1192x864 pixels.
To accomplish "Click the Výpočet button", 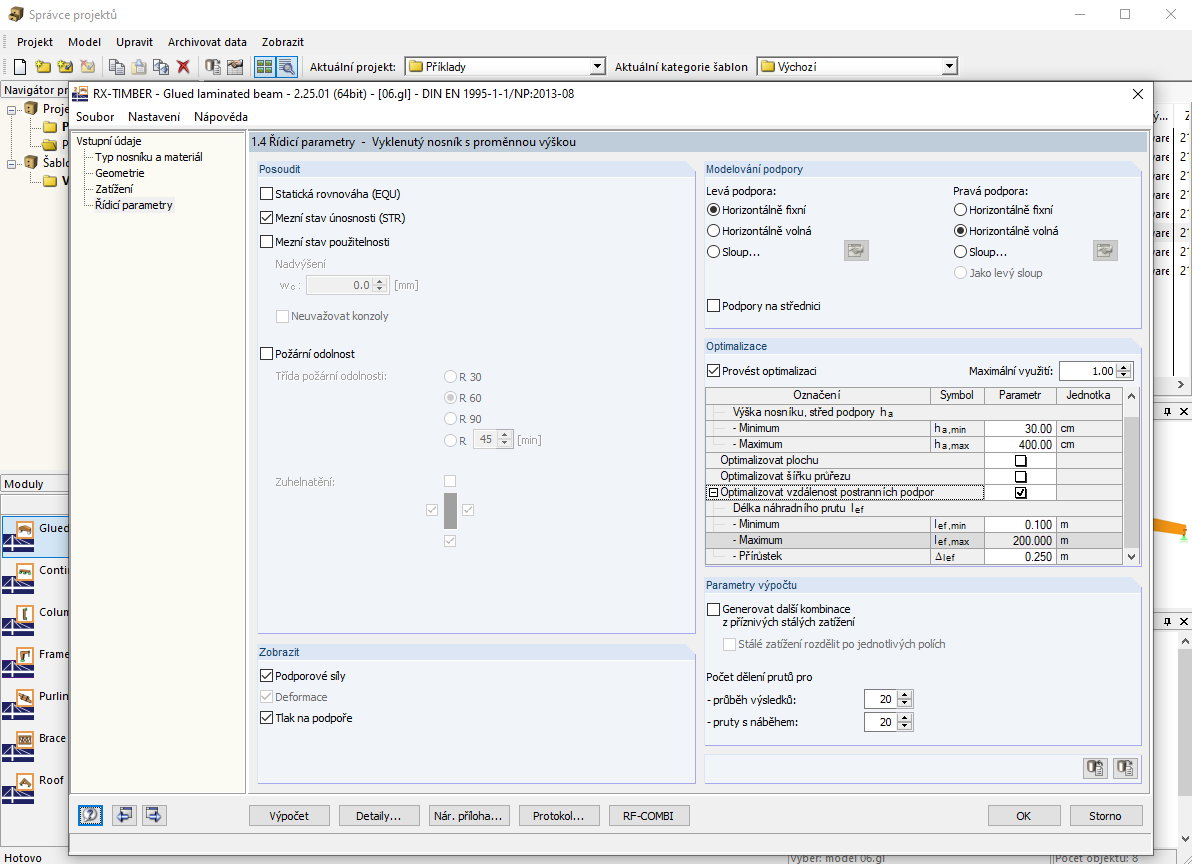I will [x=290, y=816].
